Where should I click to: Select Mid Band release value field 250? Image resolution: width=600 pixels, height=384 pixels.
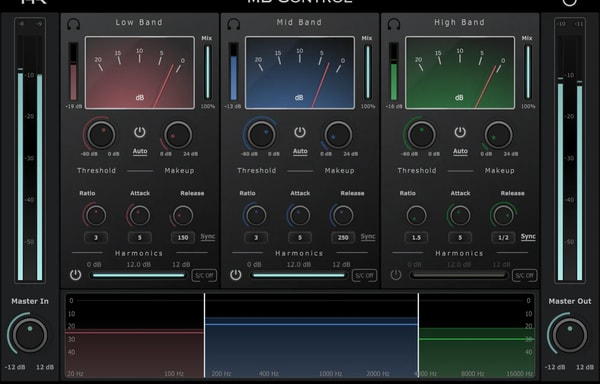(x=343, y=238)
